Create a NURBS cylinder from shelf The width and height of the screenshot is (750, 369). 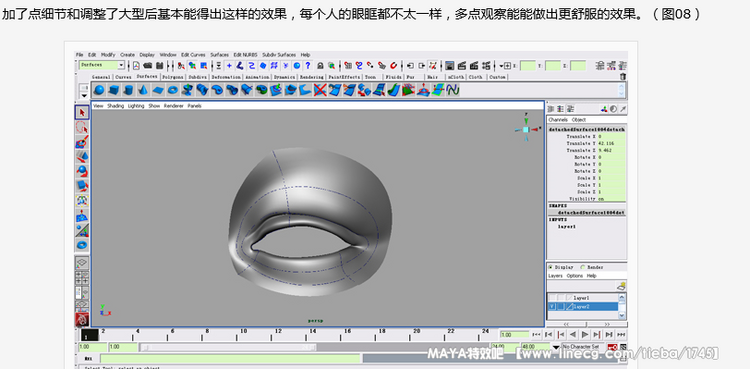point(128,89)
